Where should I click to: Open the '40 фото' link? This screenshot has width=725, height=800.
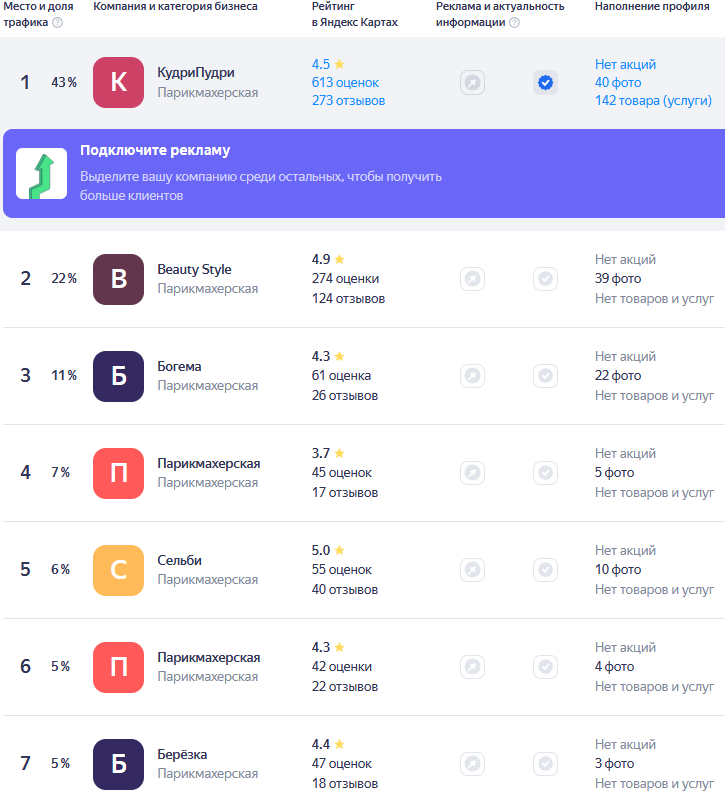pos(618,83)
